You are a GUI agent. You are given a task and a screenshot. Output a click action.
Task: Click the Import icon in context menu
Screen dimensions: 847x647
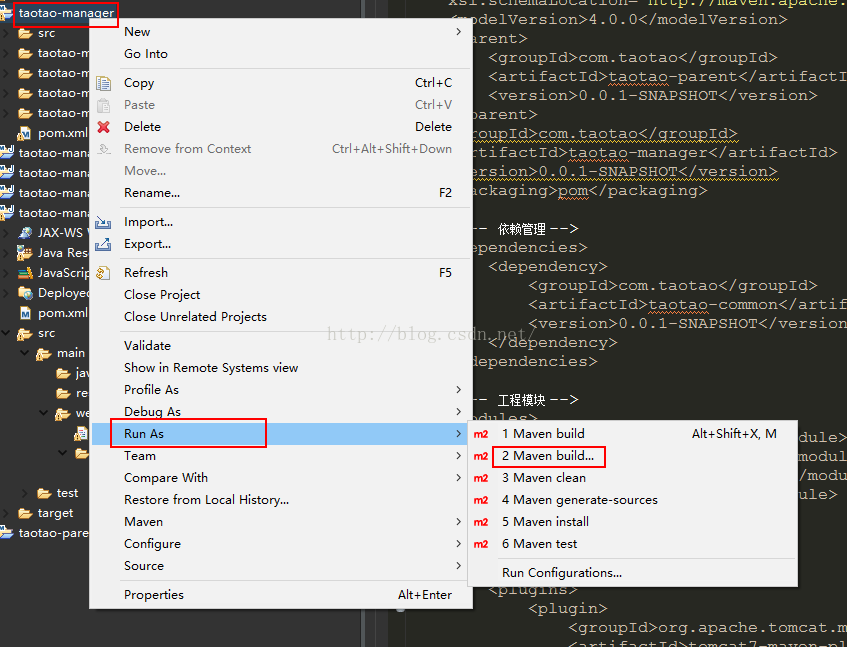pyautogui.click(x=103, y=222)
